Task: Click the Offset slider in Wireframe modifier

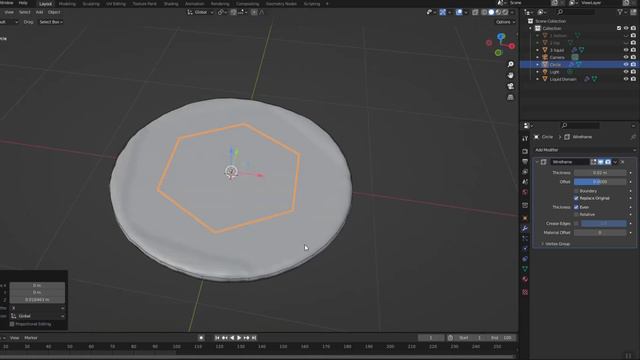Action: coord(600,182)
